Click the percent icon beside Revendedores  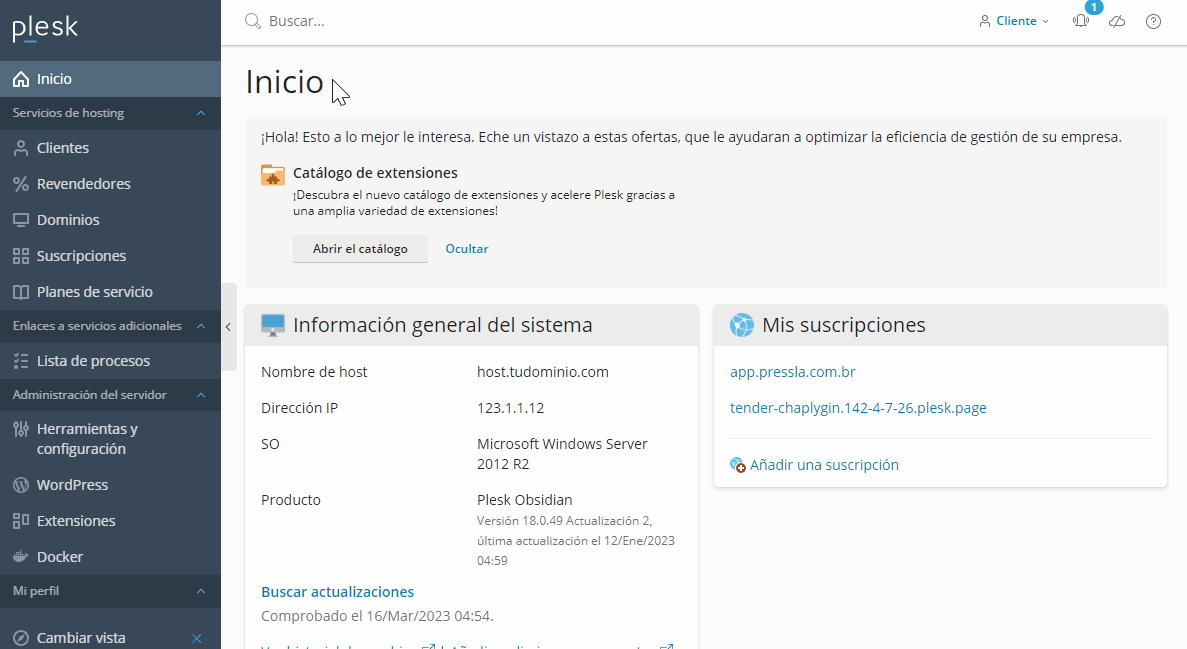pyautogui.click(x=21, y=184)
